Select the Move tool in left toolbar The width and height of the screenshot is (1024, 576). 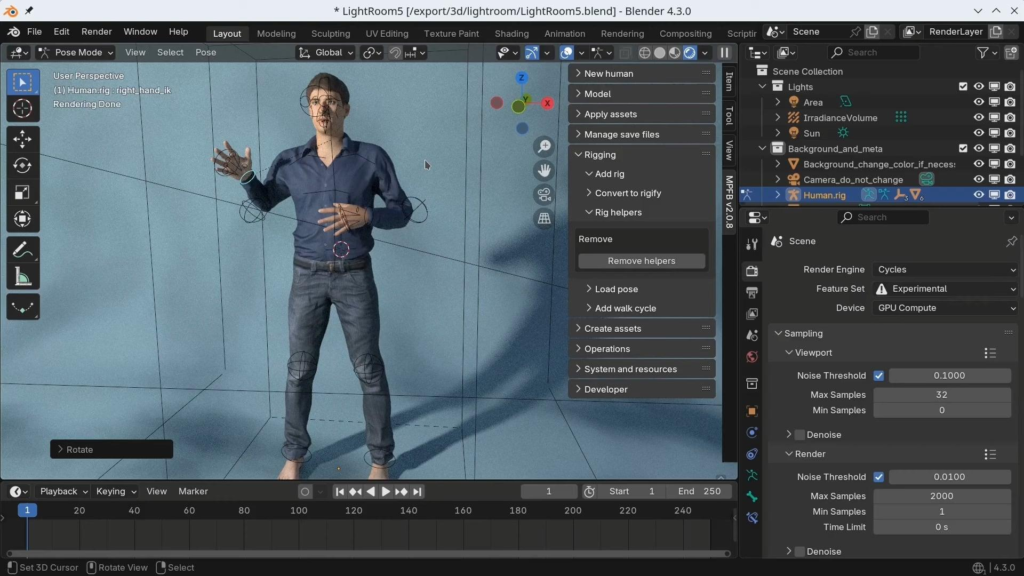(23, 139)
